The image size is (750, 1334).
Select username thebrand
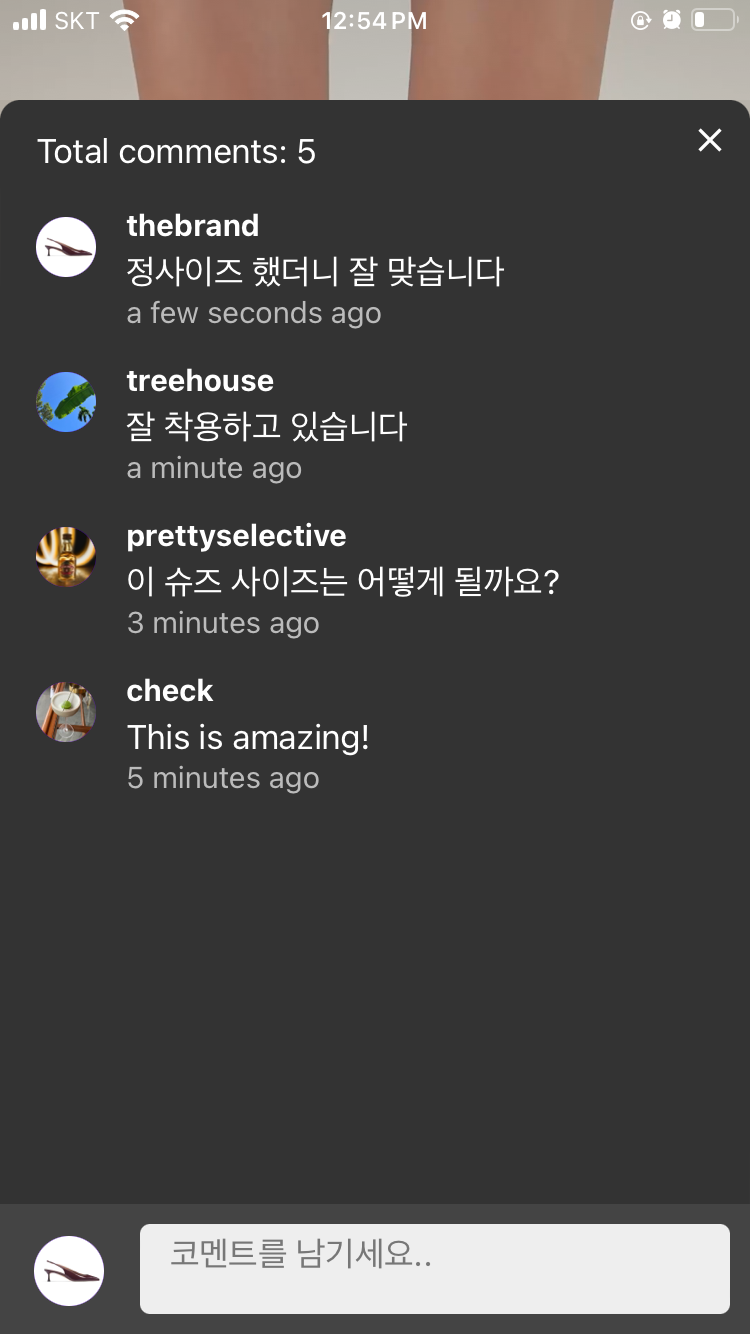[192, 226]
